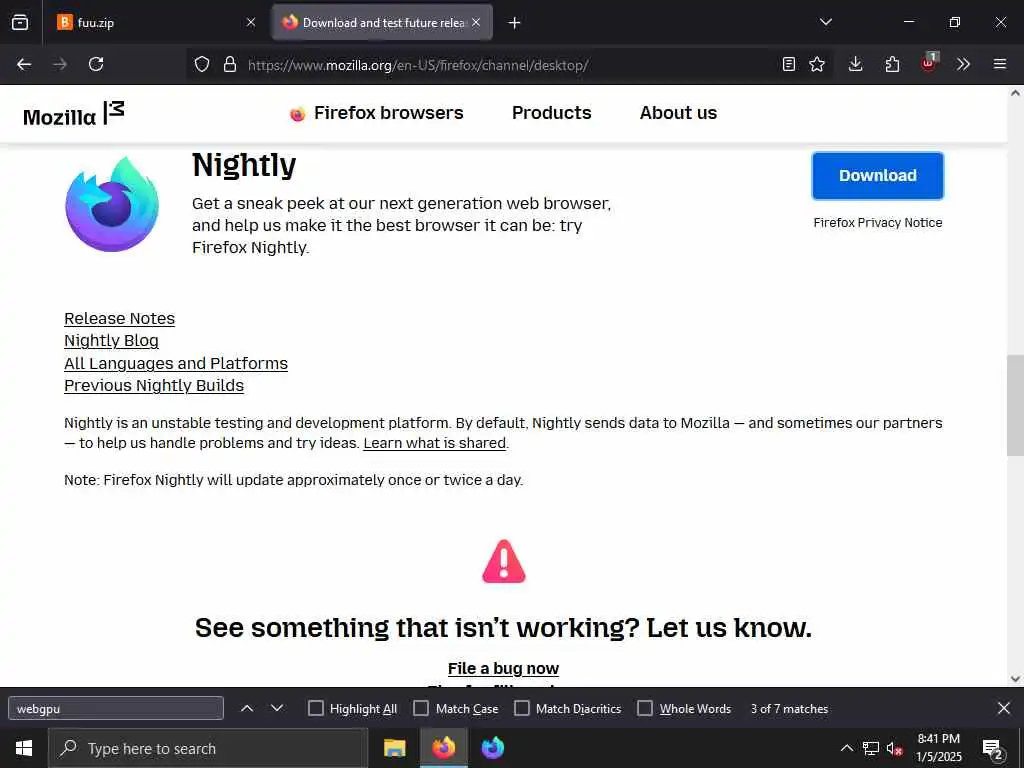Screen dimensions: 1024x768
Task: Go back one page
Action: pos(24,64)
